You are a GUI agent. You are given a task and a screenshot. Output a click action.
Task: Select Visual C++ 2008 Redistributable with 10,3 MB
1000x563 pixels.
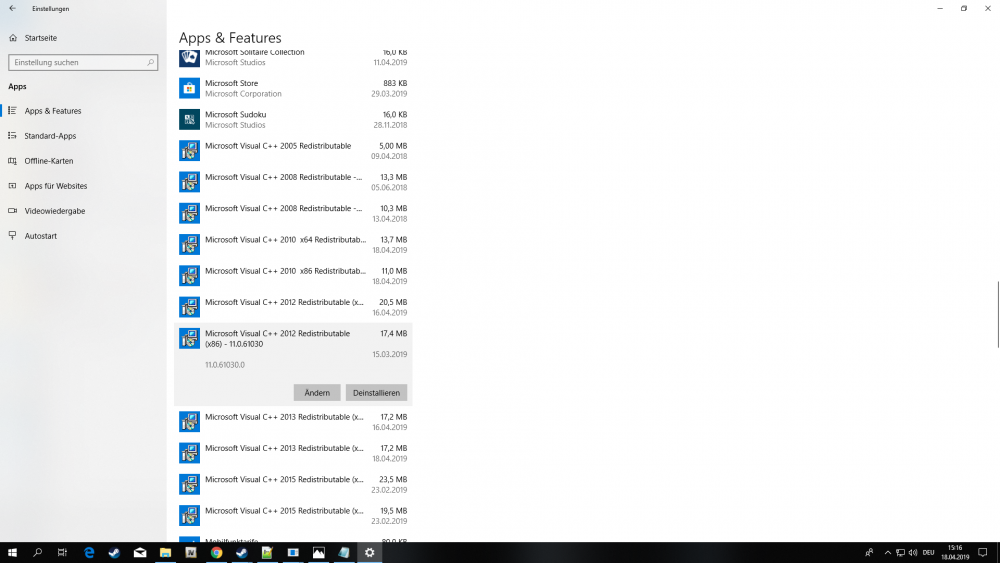[x=293, y=213]
